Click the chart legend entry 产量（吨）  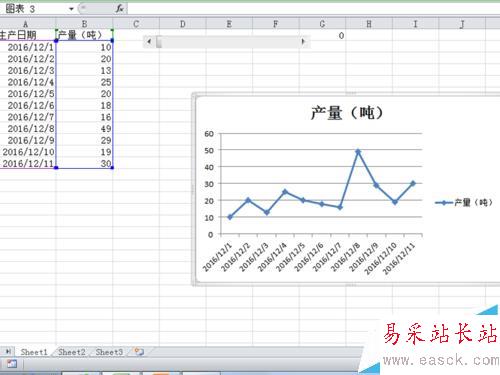click(464, 202)
